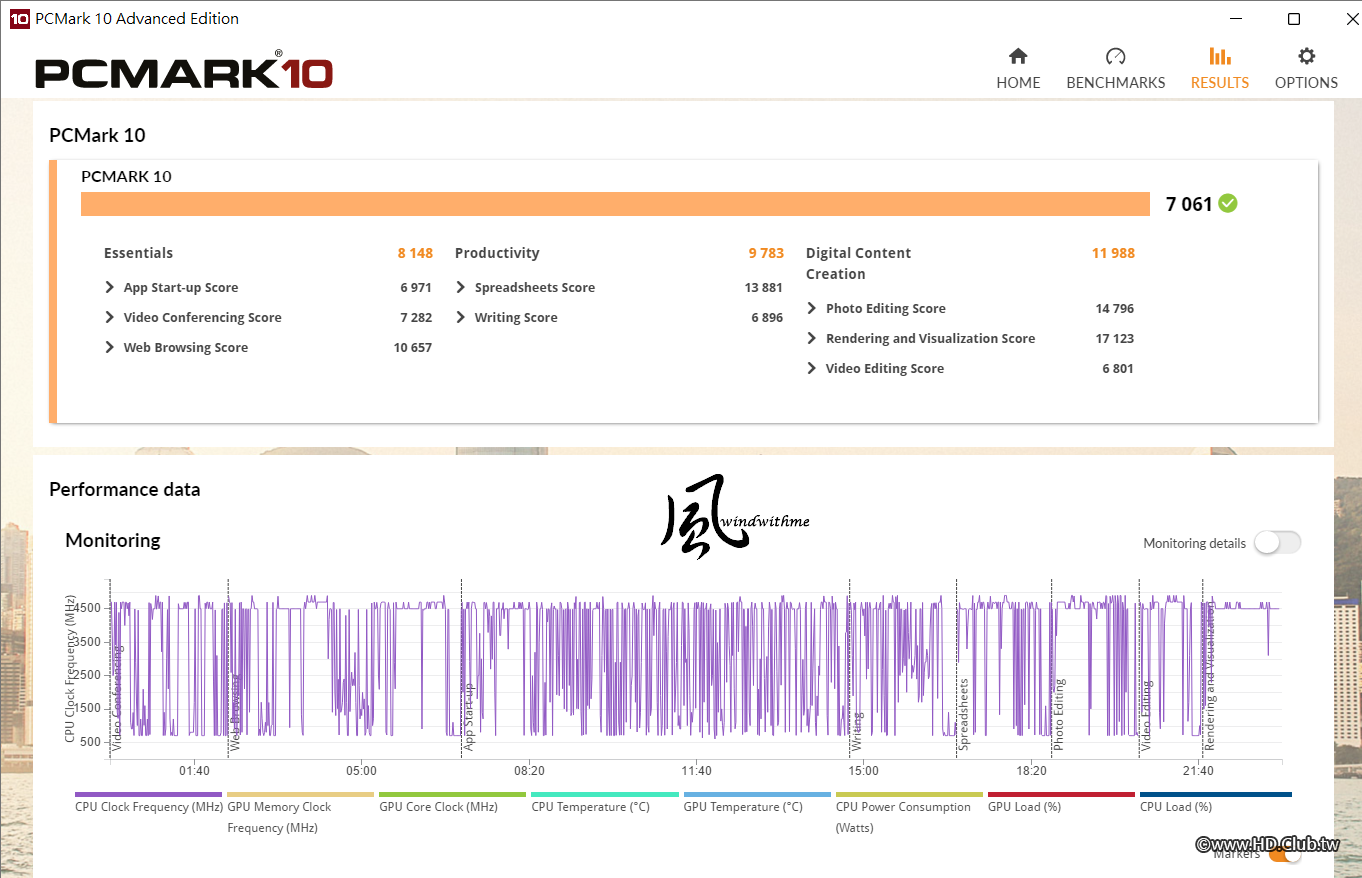Click the PCMark 10 logo
1362x878 pixels.
pos(184,72)
